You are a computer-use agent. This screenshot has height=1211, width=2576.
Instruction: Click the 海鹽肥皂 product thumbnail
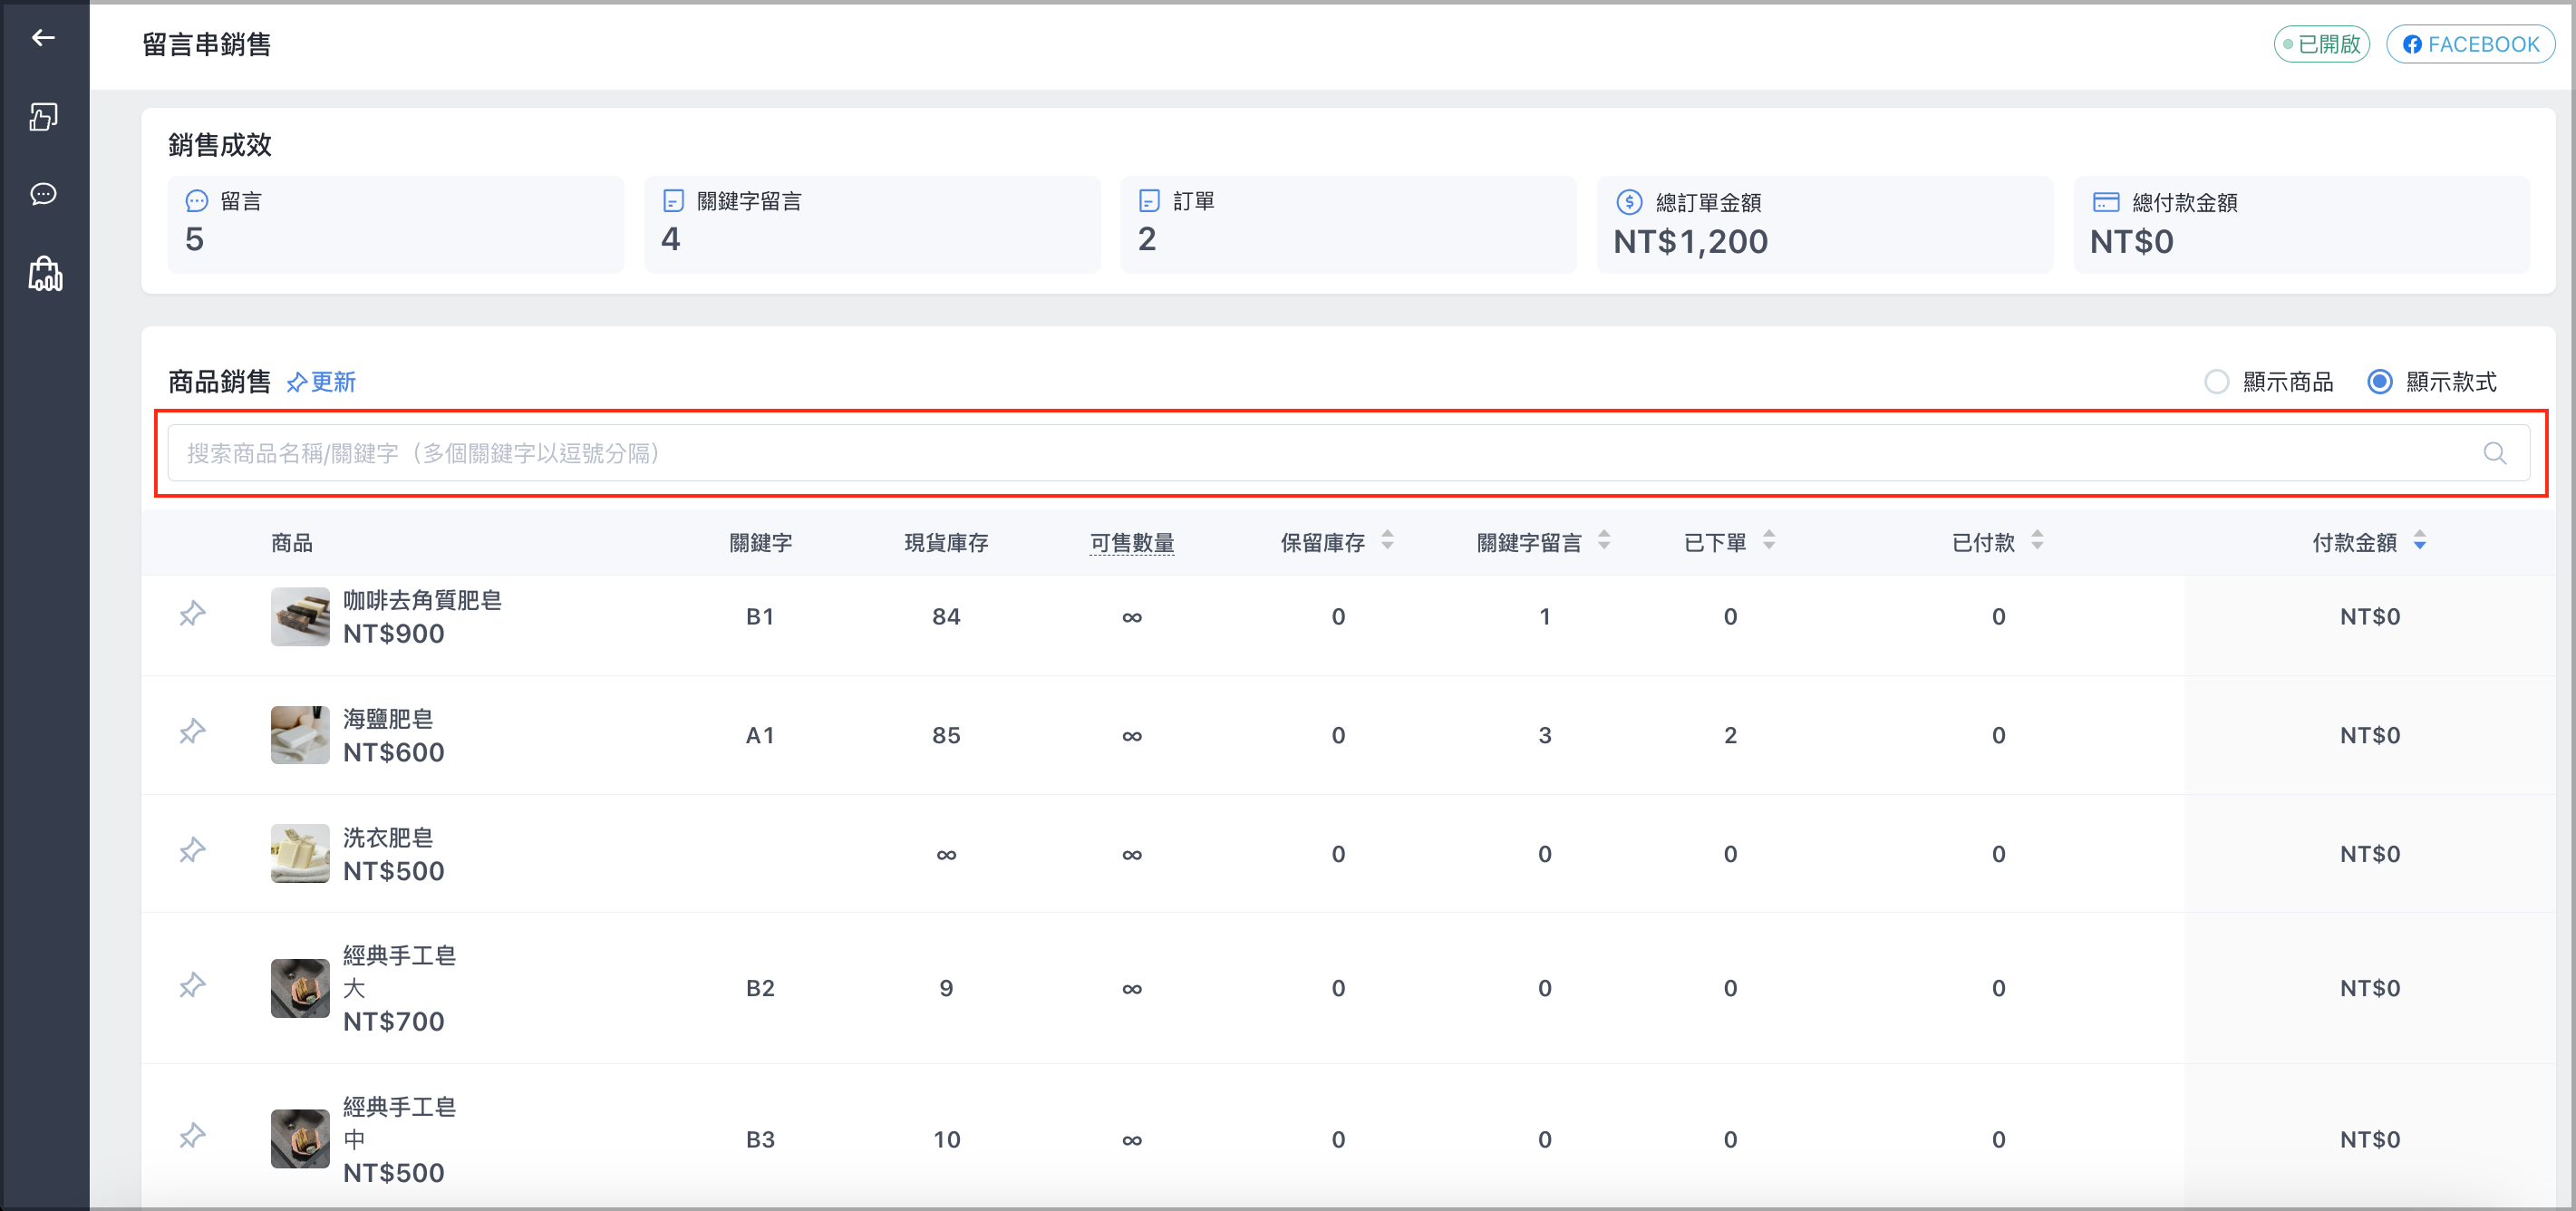coord(300,735)
